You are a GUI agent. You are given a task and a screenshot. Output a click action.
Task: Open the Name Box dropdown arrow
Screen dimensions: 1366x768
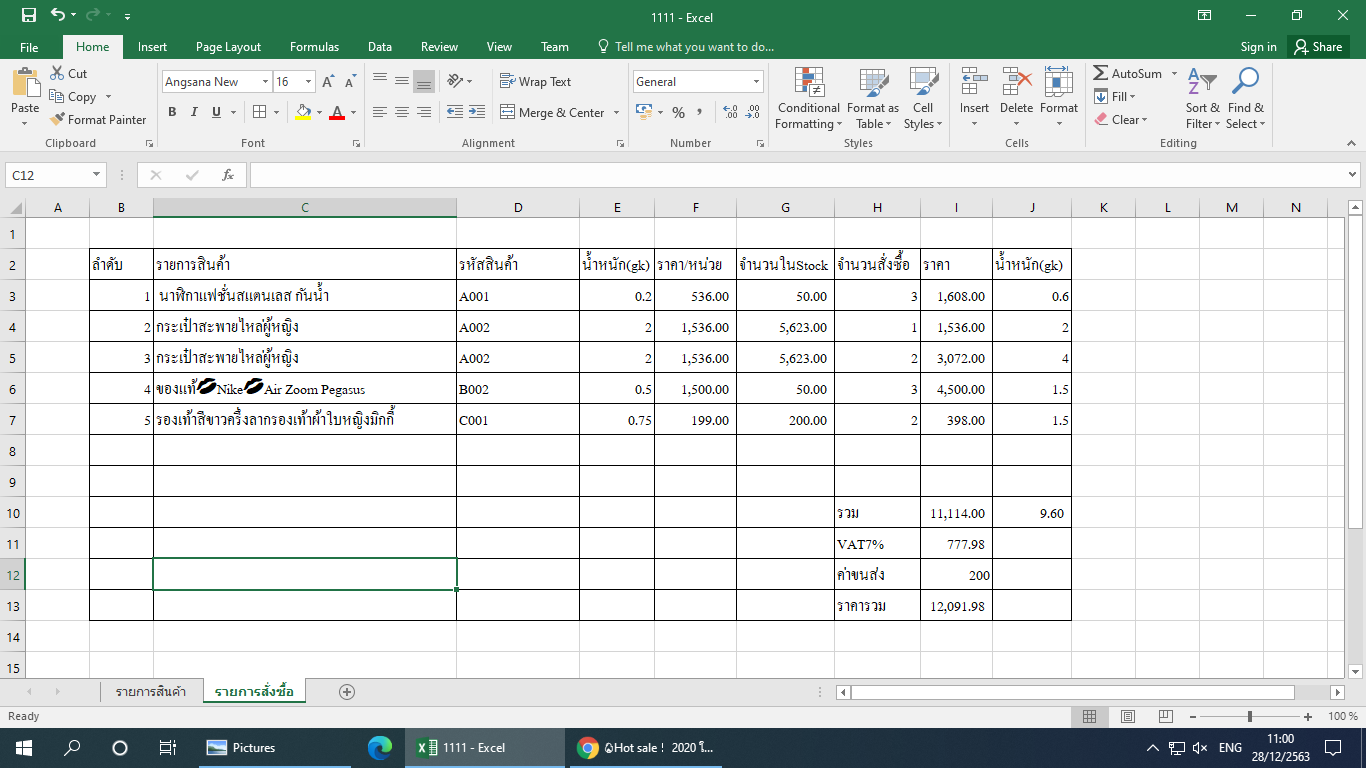click(97, 175)
